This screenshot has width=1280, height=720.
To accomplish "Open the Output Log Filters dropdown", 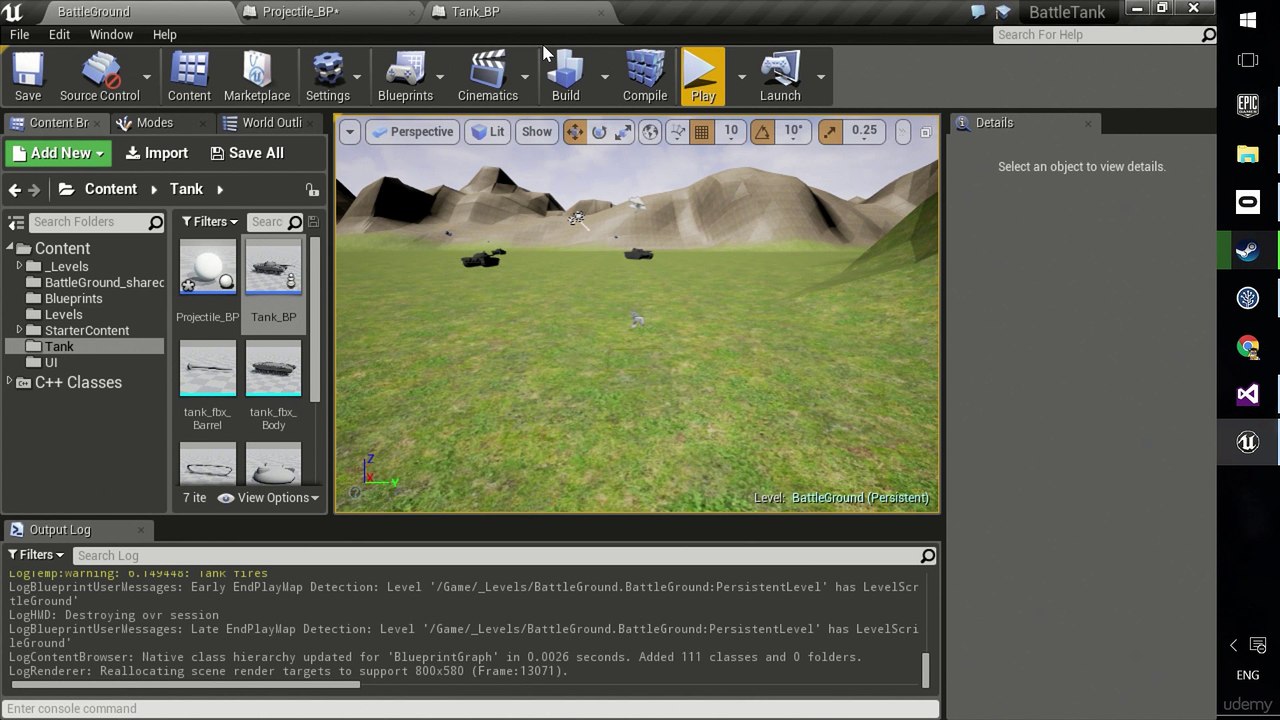I will click(36, 556).
